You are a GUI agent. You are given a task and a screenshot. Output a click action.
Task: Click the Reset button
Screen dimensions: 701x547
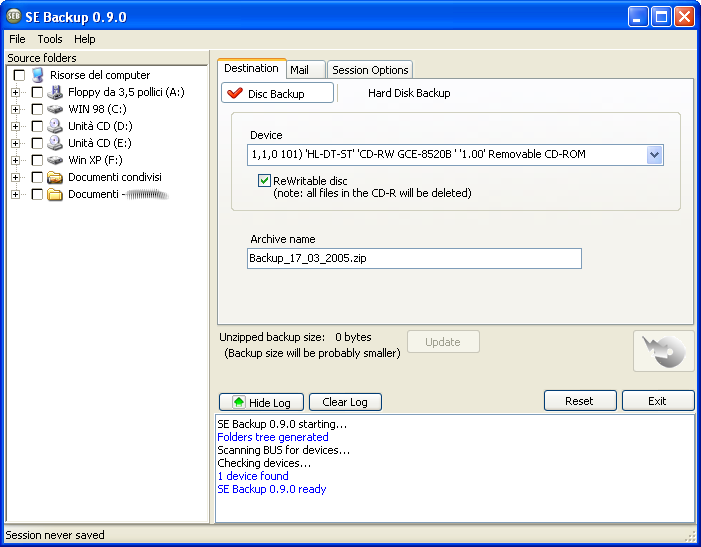pos(580,401)
